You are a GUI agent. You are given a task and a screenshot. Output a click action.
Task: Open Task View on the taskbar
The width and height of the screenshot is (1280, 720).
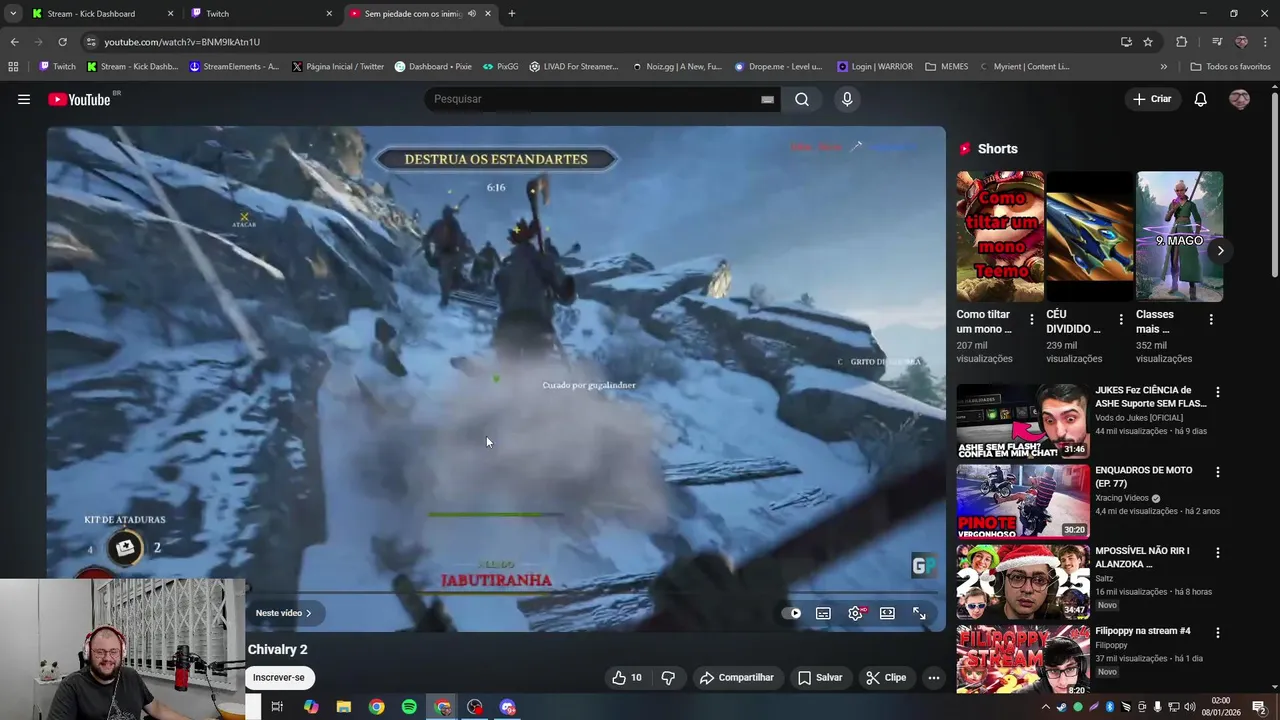point(277,707)
